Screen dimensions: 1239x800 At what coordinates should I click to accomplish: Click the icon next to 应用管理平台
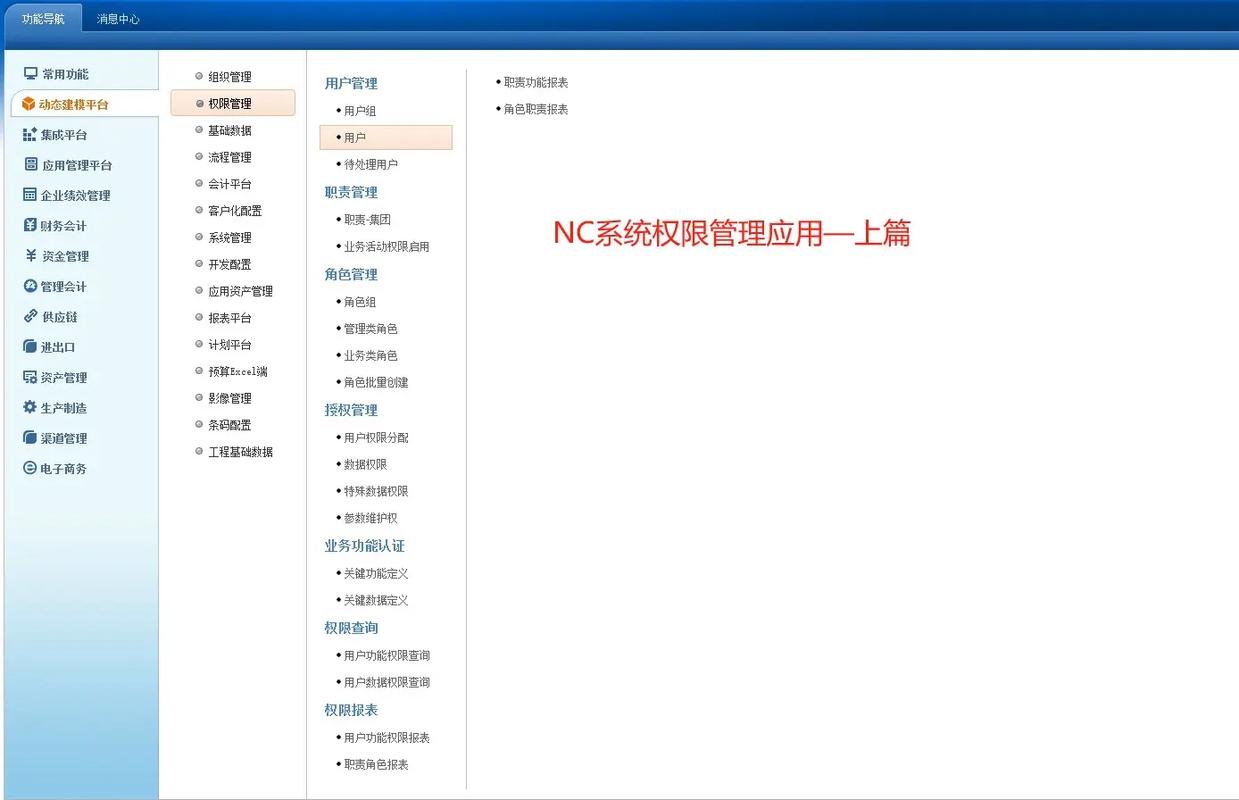click(31, 165)
